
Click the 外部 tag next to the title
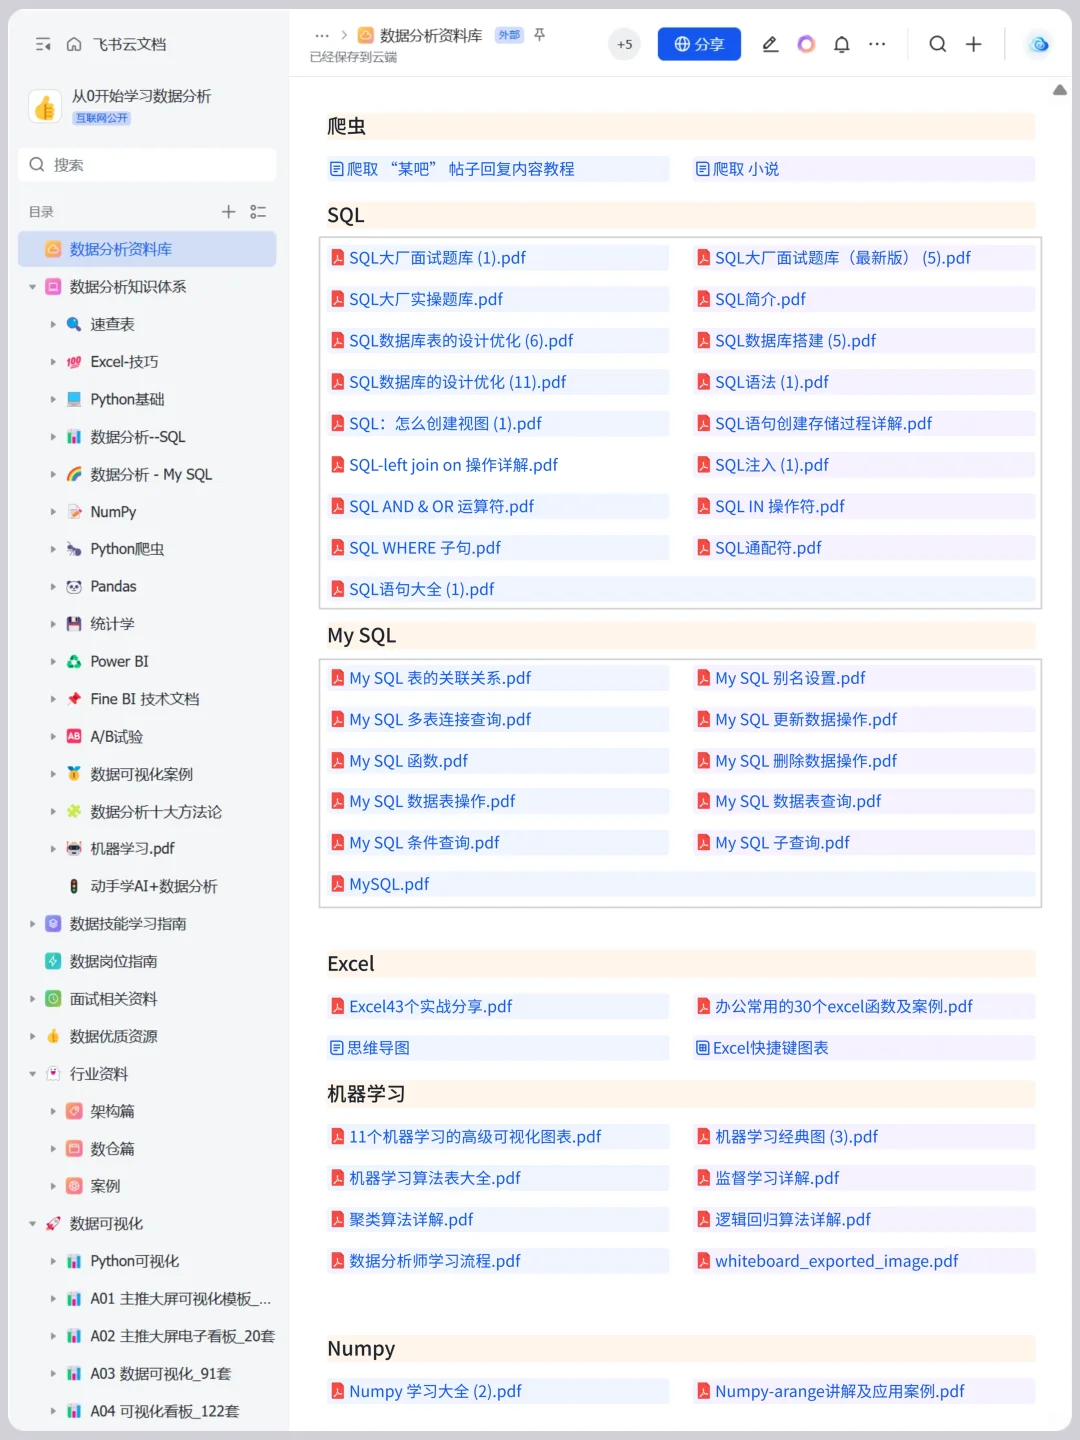coord(510,35)
